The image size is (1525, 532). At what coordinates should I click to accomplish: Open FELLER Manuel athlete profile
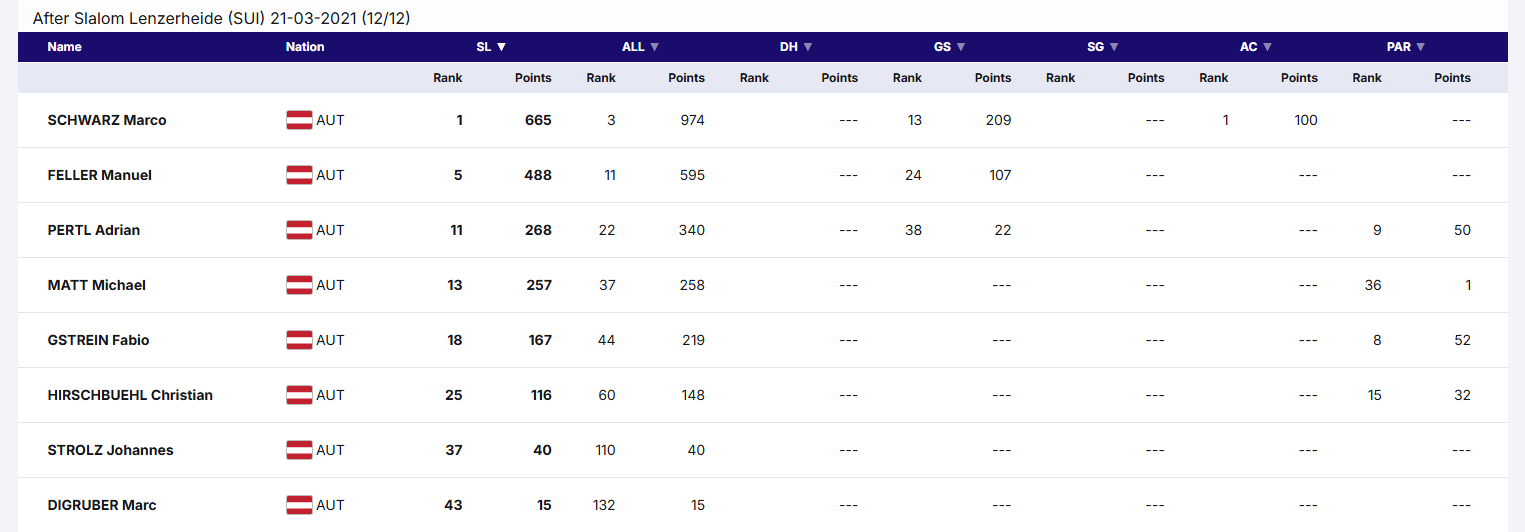[100, 175]
